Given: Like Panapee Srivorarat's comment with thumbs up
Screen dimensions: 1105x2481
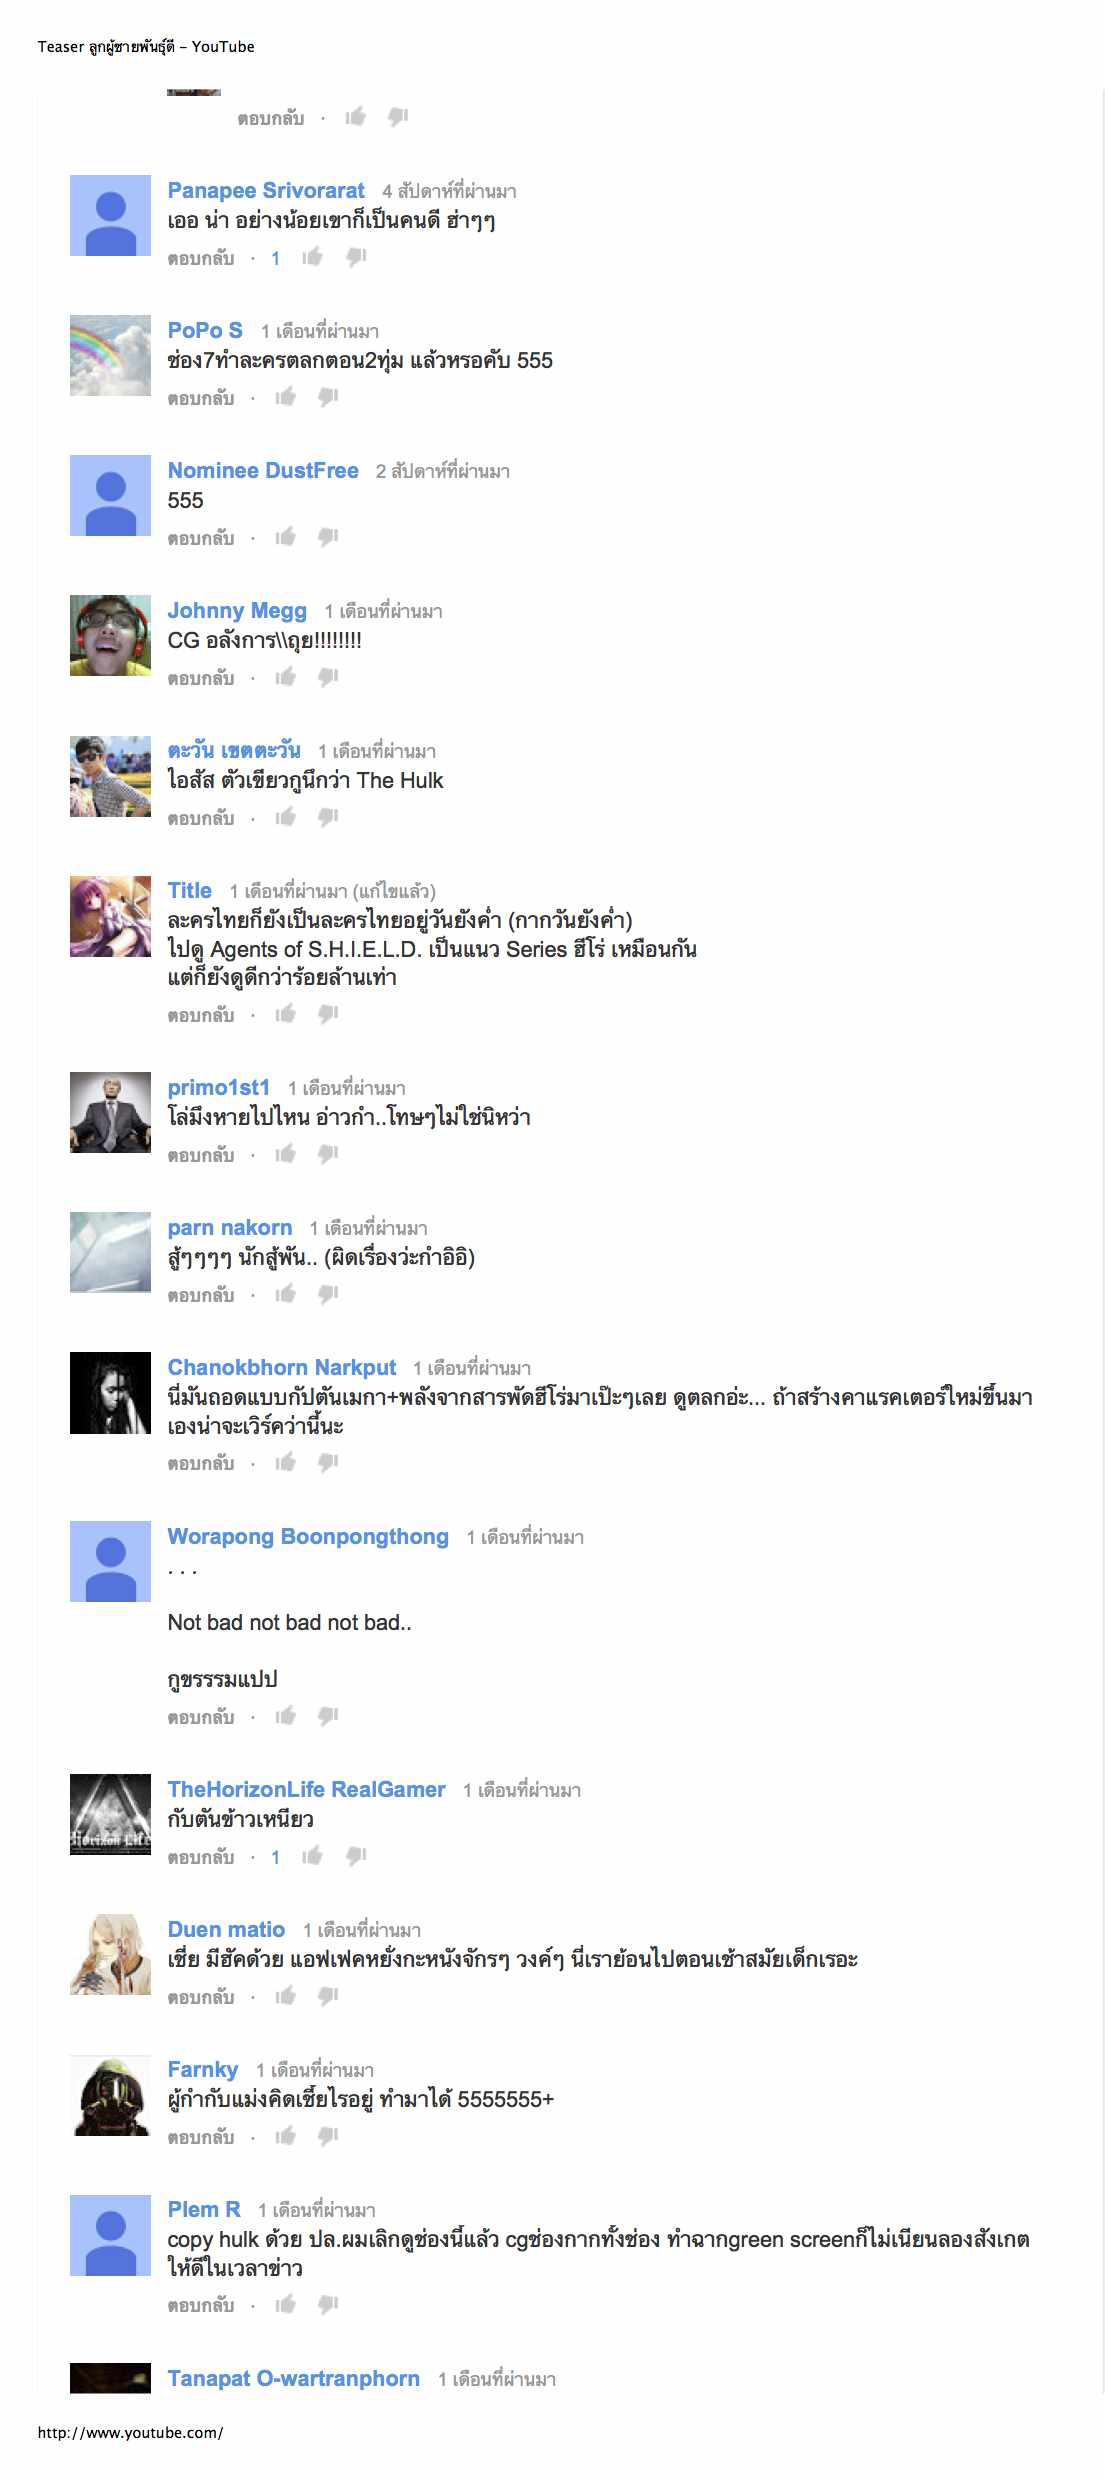Looking at the screenshot, I should pyautogui.click(x=313, y=257).
